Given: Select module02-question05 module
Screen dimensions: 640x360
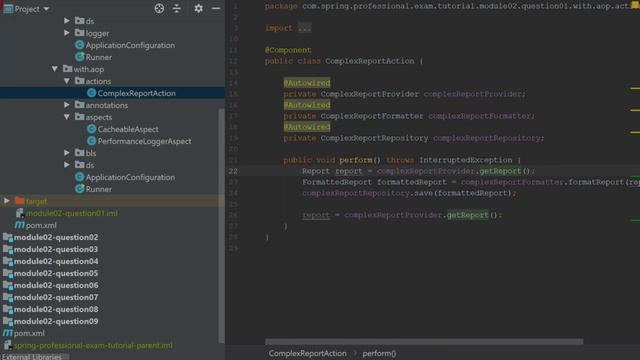Looking at the screenshot, I should [56, 273].
